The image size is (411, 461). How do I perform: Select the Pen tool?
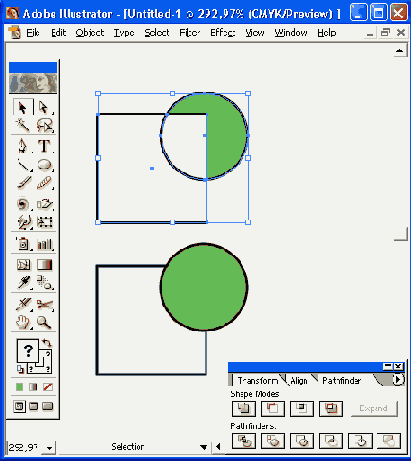pos(23,146)
